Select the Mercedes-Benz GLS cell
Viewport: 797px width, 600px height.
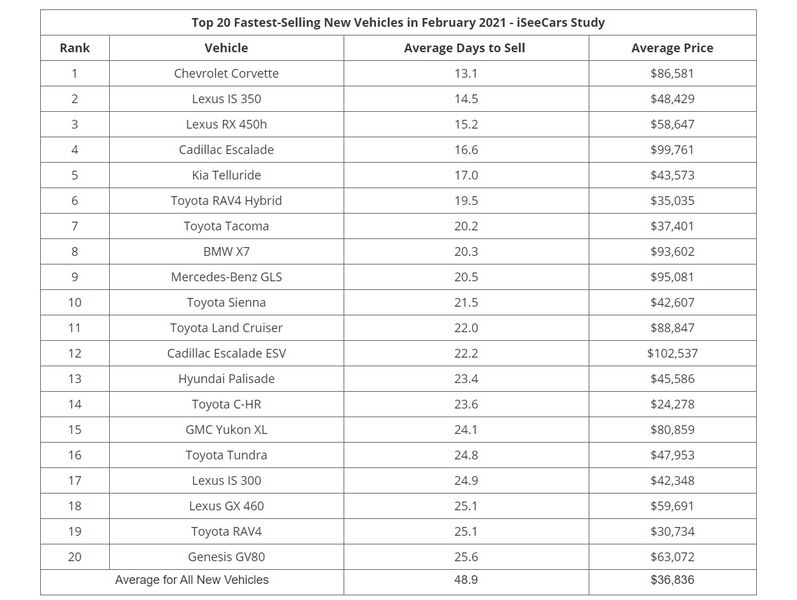tap(226, 277)
